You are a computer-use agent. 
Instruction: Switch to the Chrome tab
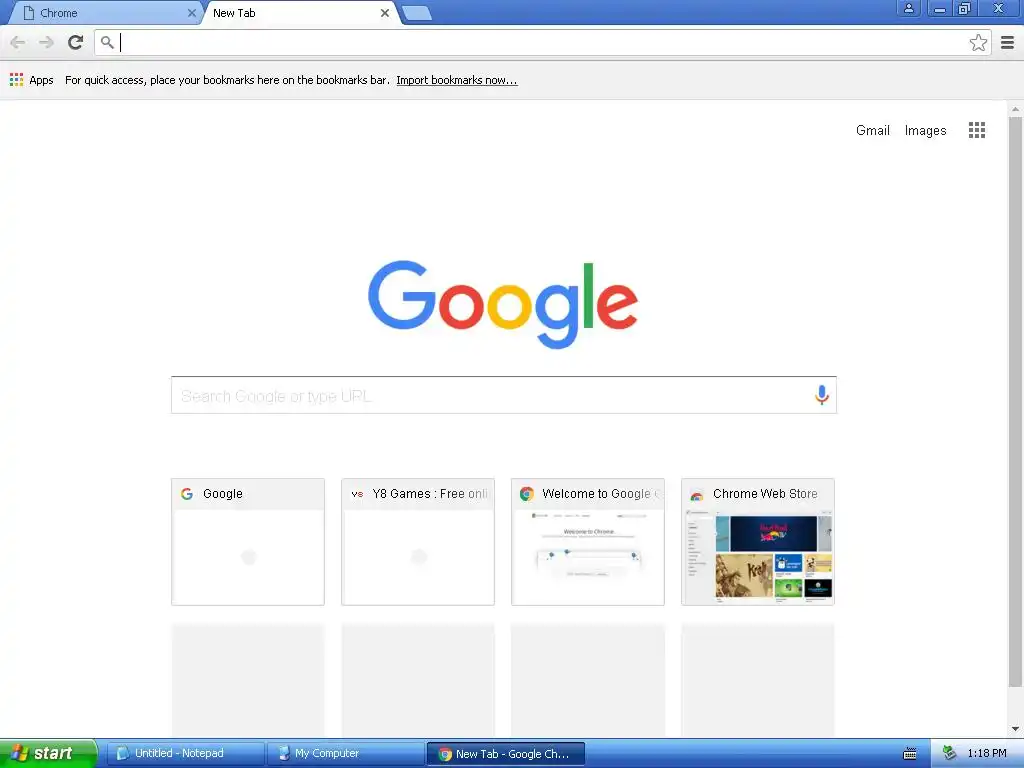[x=104, y=13]
